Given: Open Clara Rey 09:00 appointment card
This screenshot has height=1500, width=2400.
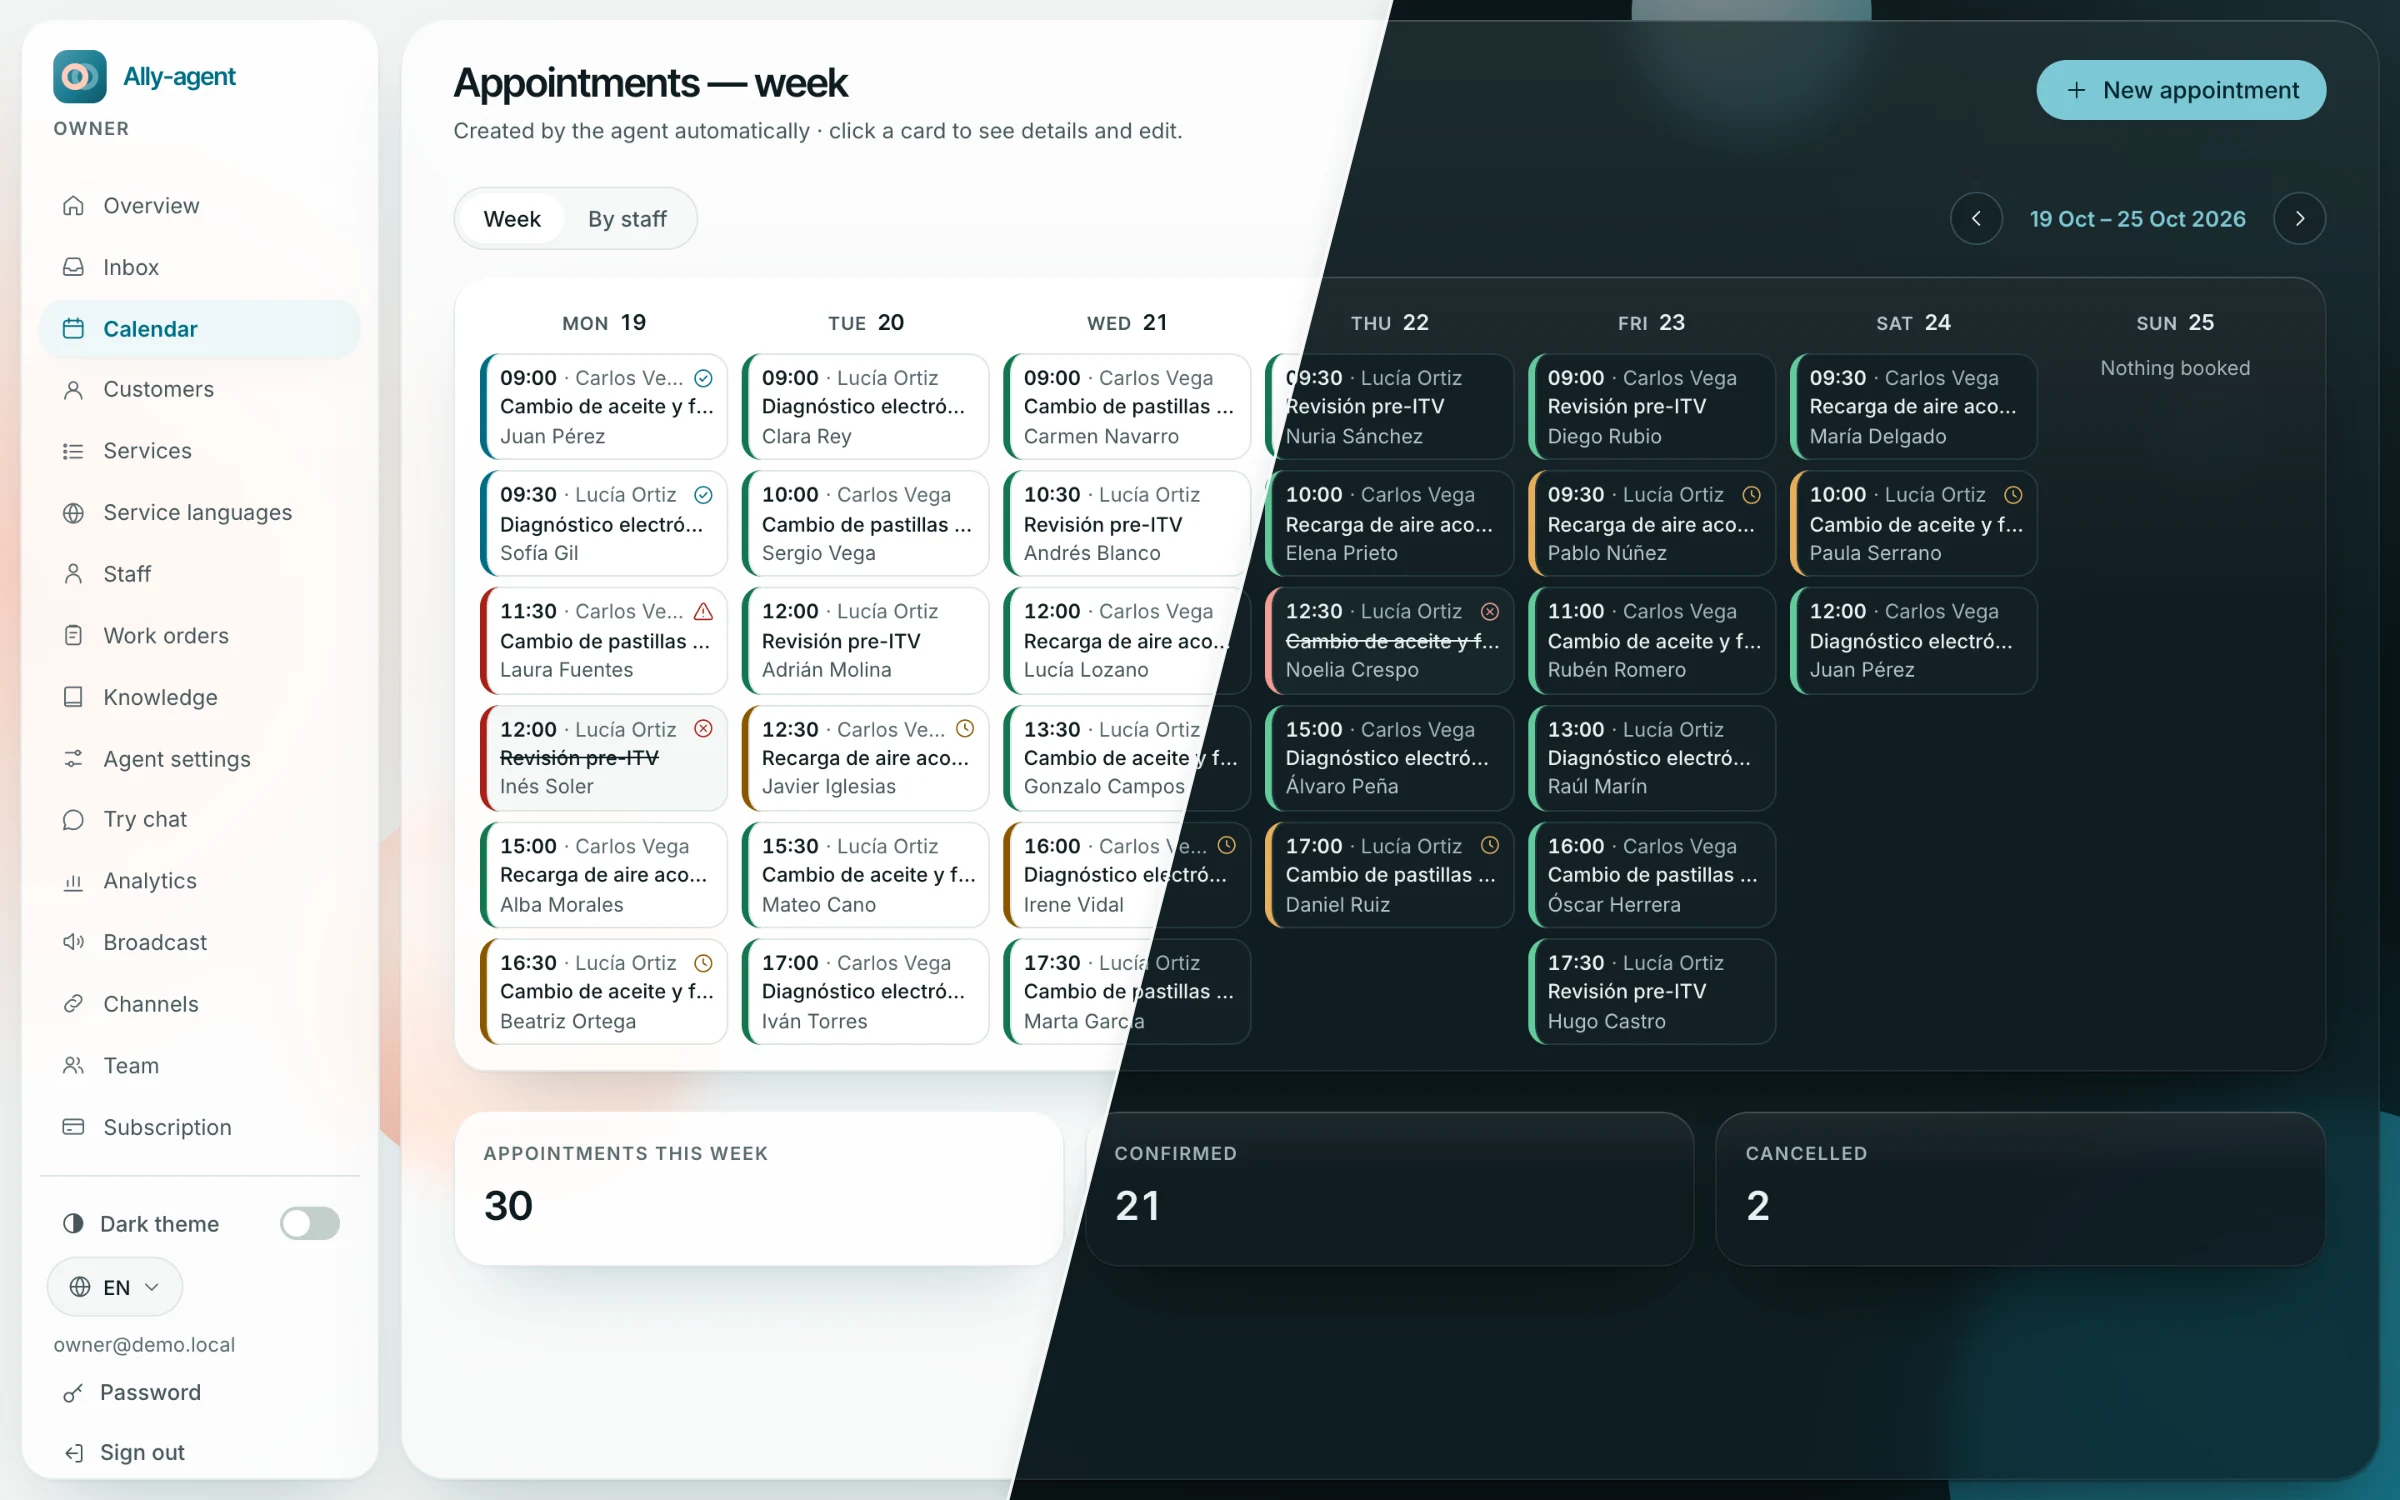Looking at the screenshot, I should [x=866, y=406].
